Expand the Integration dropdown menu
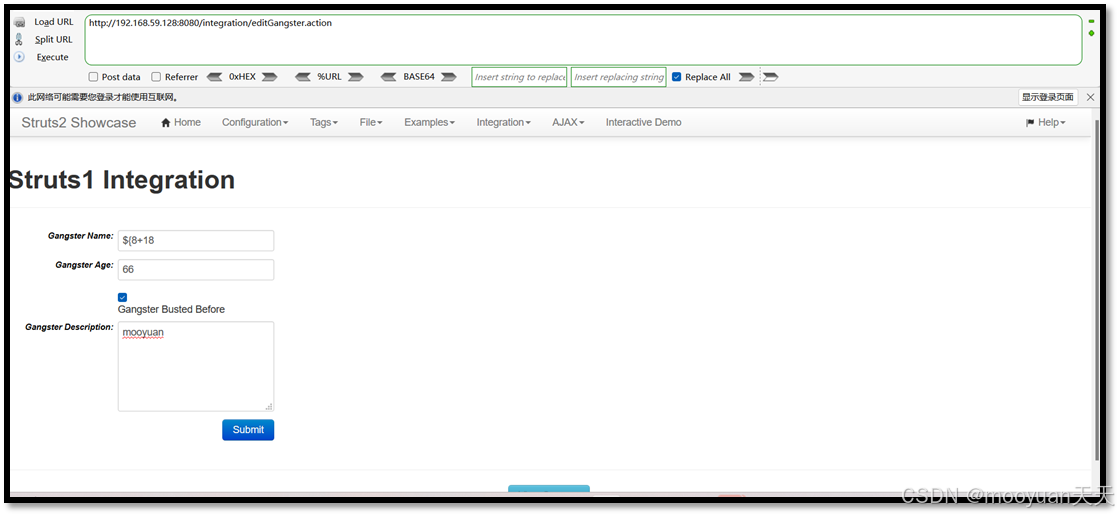This screenshot has height=516, width=1119. tap(504, 123)
